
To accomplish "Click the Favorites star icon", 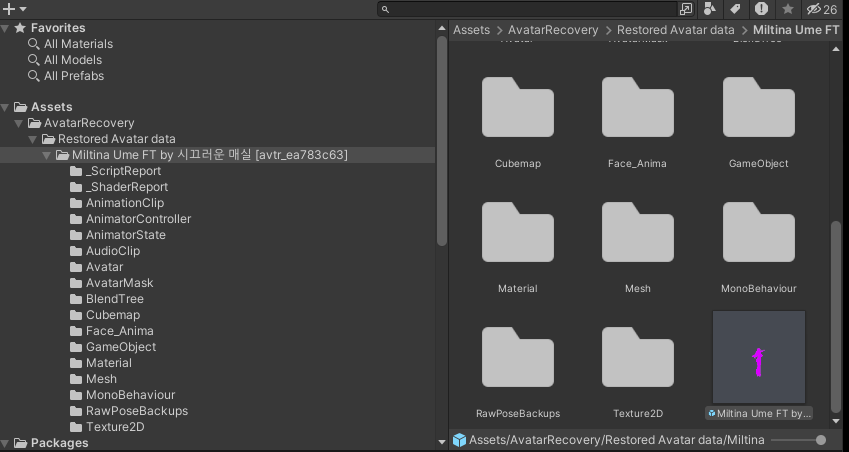I will pyautogui.click(x=20, y=28).
